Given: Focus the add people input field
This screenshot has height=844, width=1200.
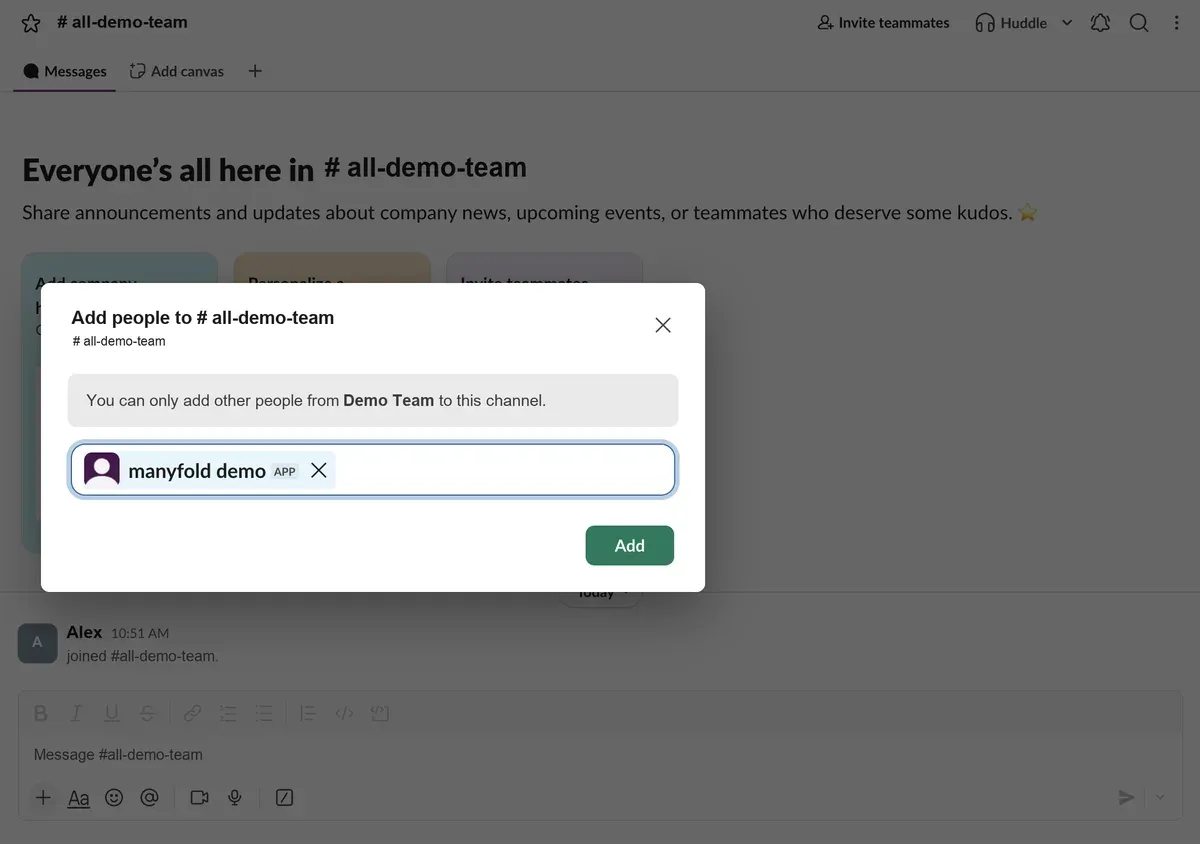Looking at the screenshot, I should click(x=373, y=470).
